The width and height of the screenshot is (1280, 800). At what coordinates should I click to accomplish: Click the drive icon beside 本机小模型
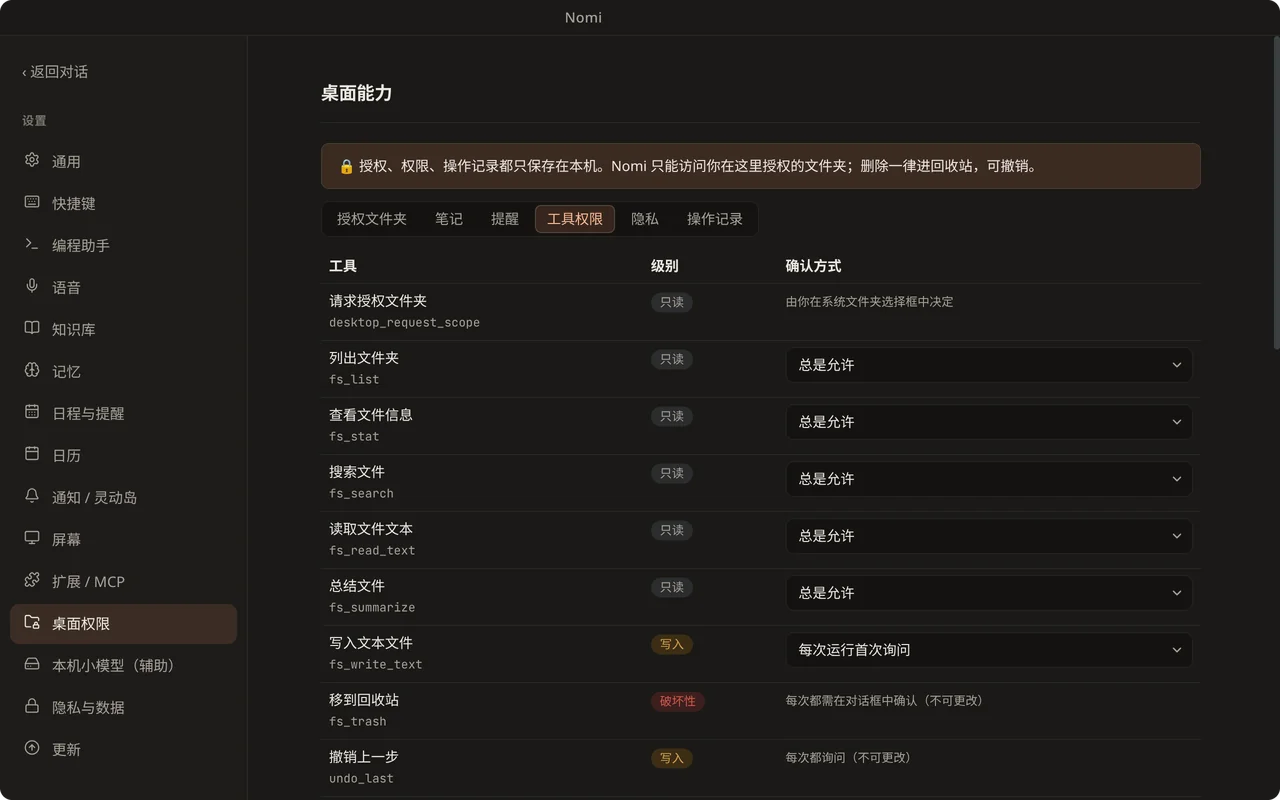tap(32, 664)
